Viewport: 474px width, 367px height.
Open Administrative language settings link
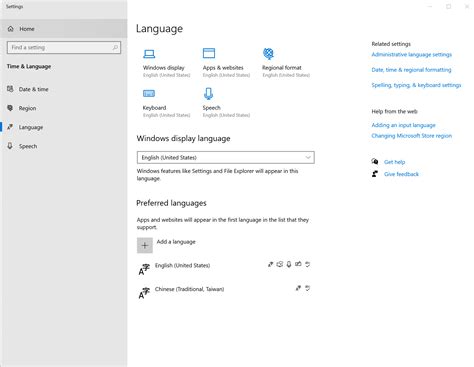[412, 54]
